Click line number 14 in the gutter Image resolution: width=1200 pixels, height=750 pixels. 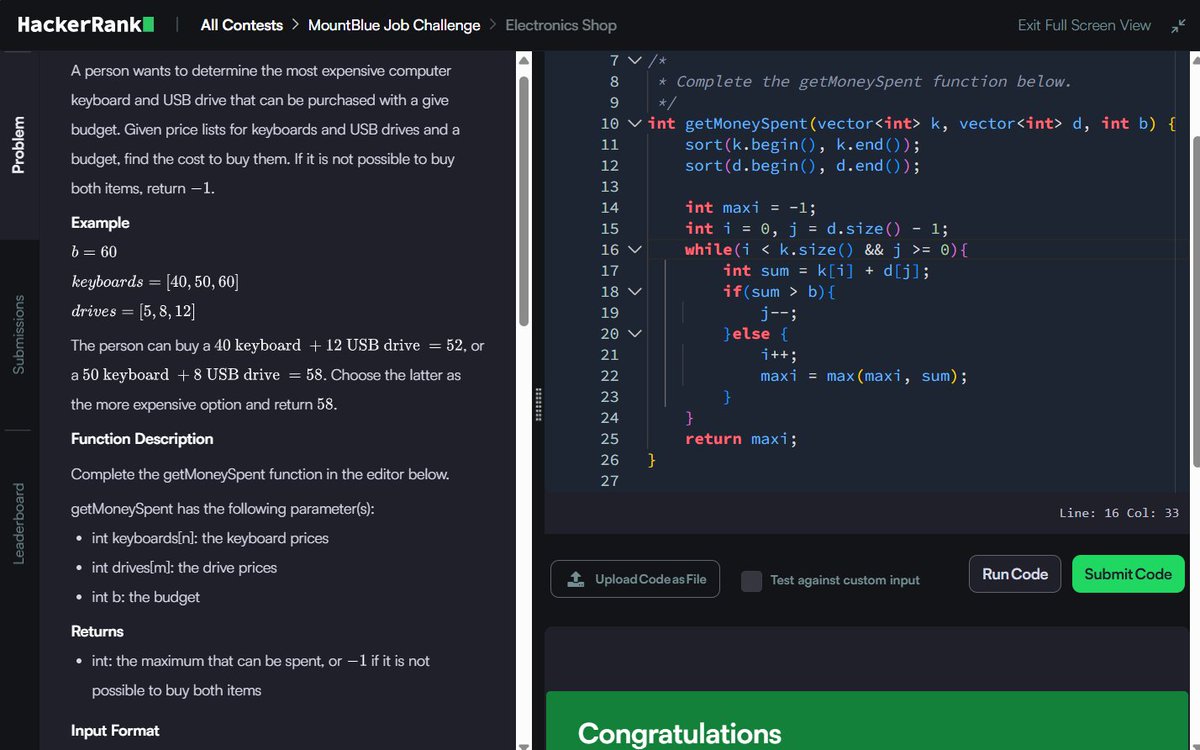click(x=609, y=207)
